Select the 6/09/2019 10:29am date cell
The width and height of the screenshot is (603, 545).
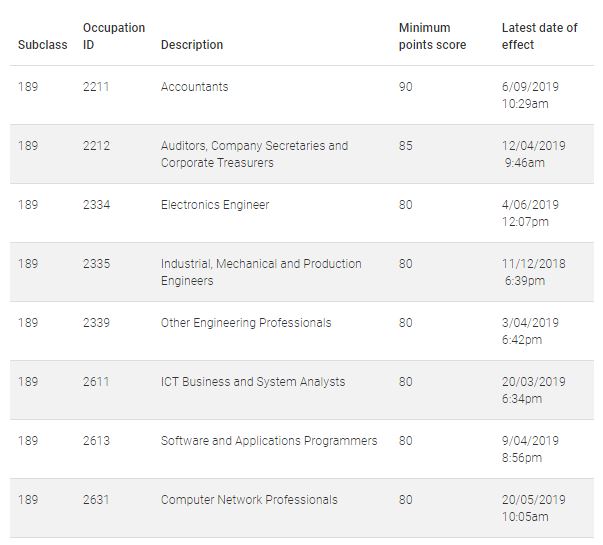[x=530, y=95]
